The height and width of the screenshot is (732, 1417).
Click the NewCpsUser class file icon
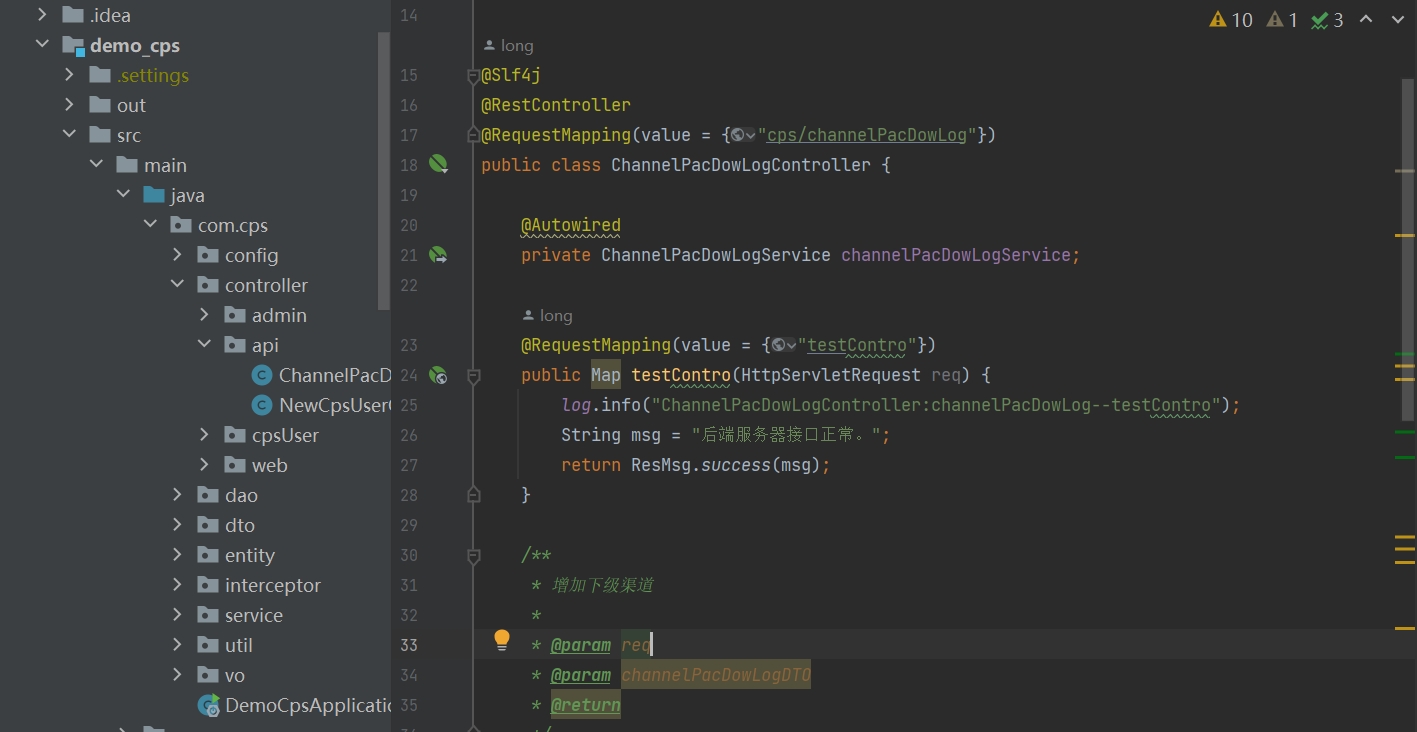(x=262, y=405)
